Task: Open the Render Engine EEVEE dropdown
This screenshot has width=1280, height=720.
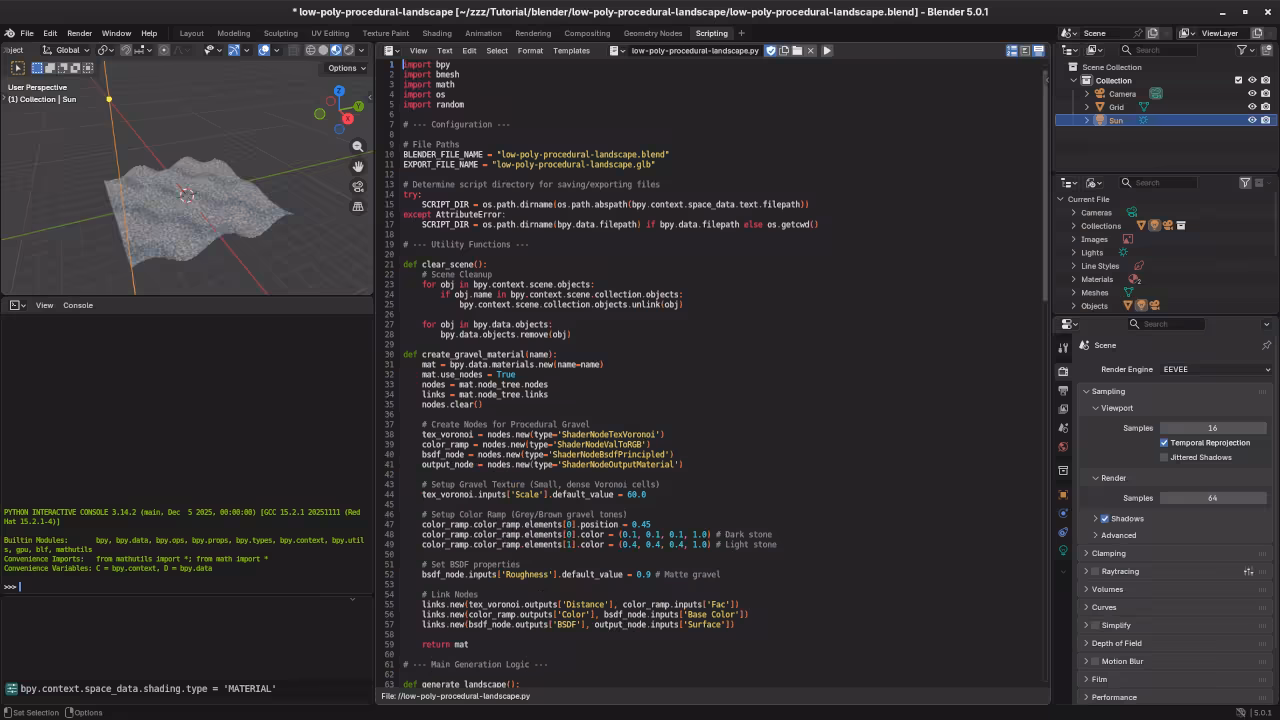Action: pos(1216,370)
